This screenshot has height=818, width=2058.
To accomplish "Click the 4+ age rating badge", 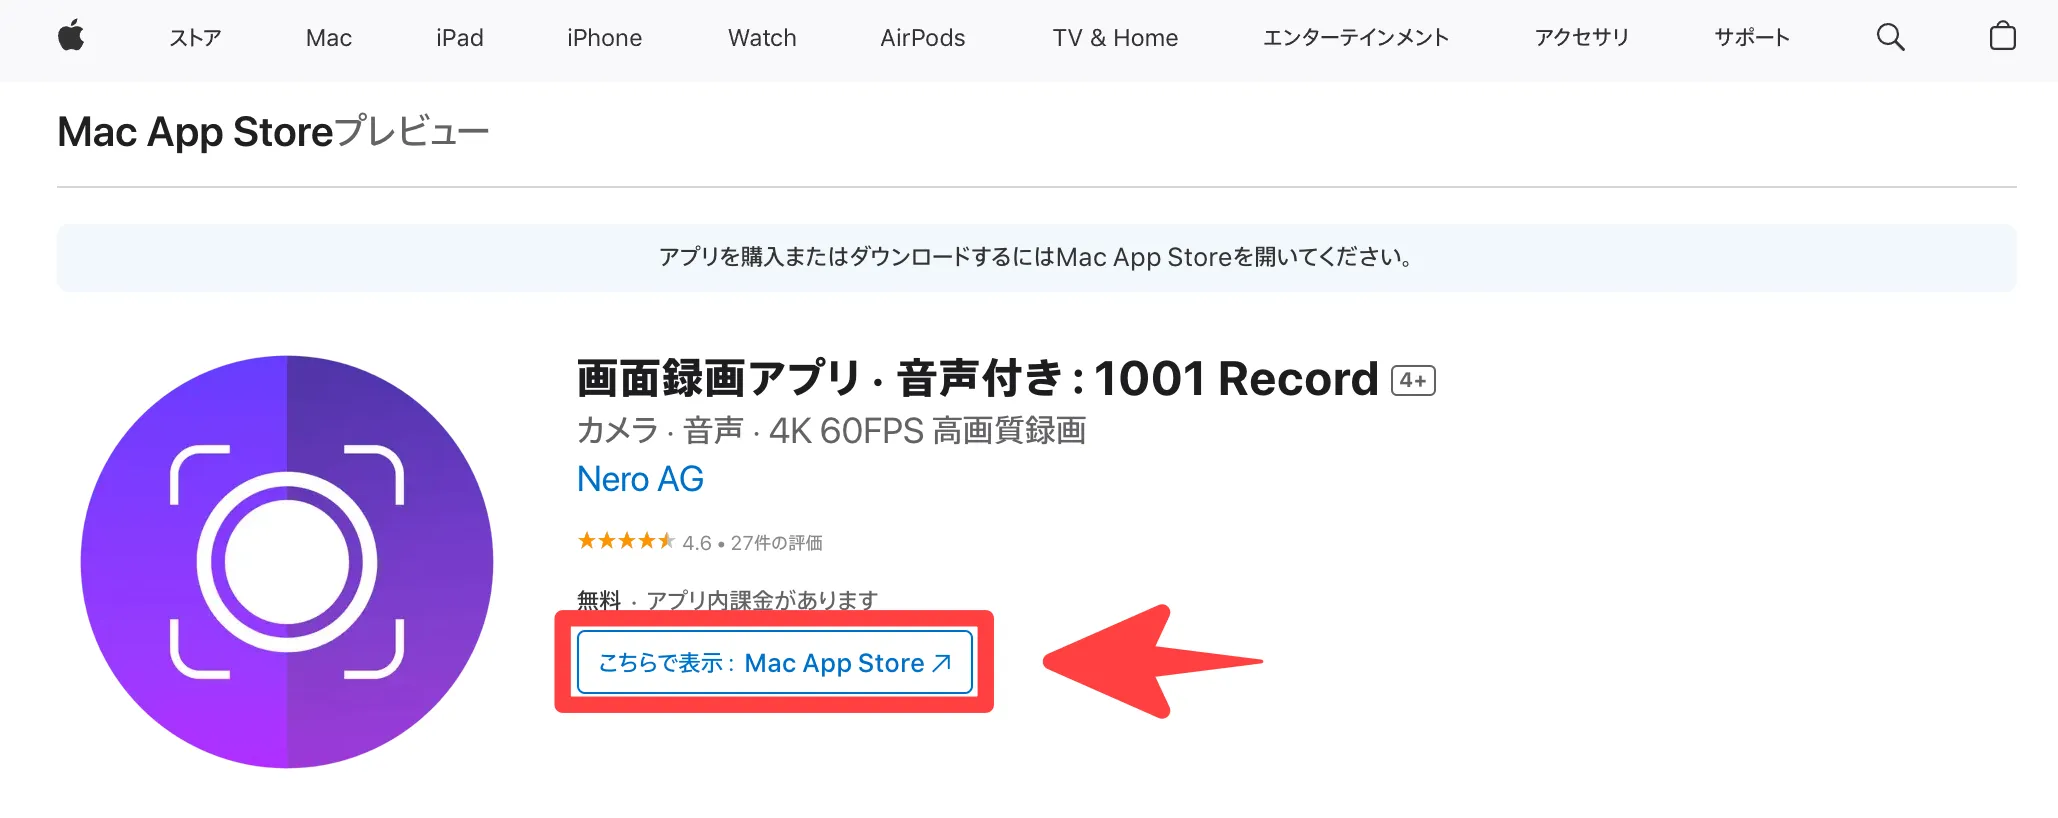I will click(x=1413, y=380).
